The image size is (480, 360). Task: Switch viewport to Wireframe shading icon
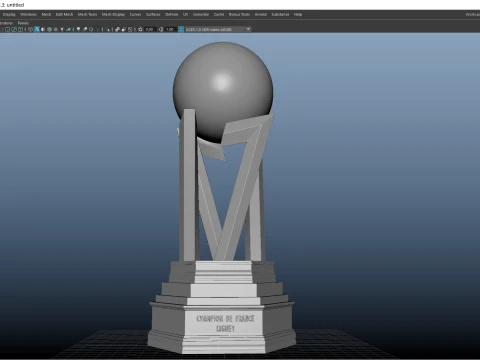click(x=30, y=29)
